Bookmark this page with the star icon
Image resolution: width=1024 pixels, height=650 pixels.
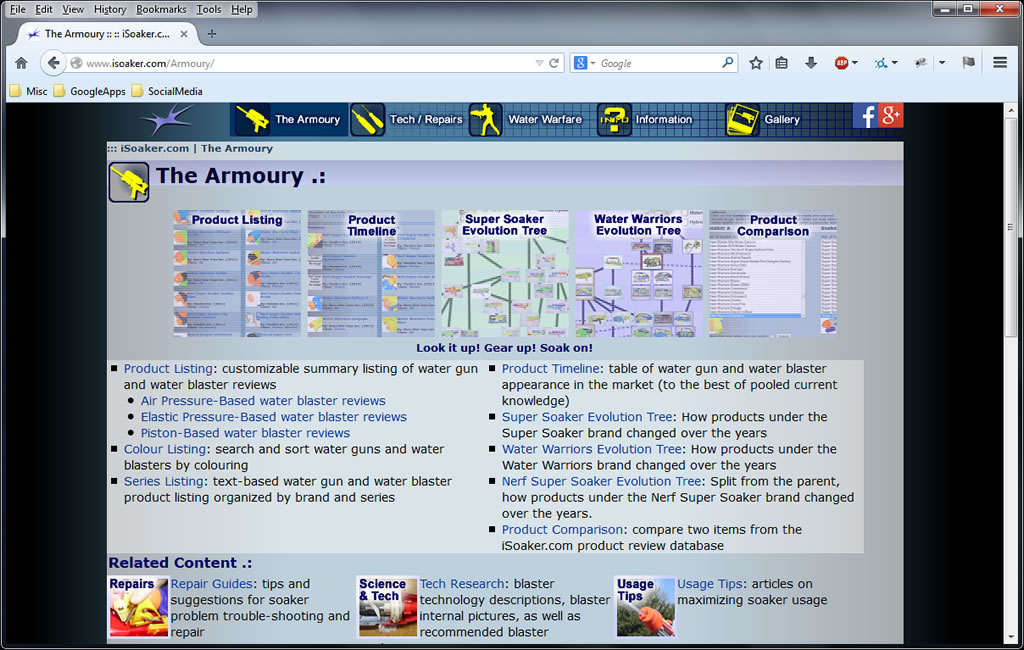tap(756, 63)
